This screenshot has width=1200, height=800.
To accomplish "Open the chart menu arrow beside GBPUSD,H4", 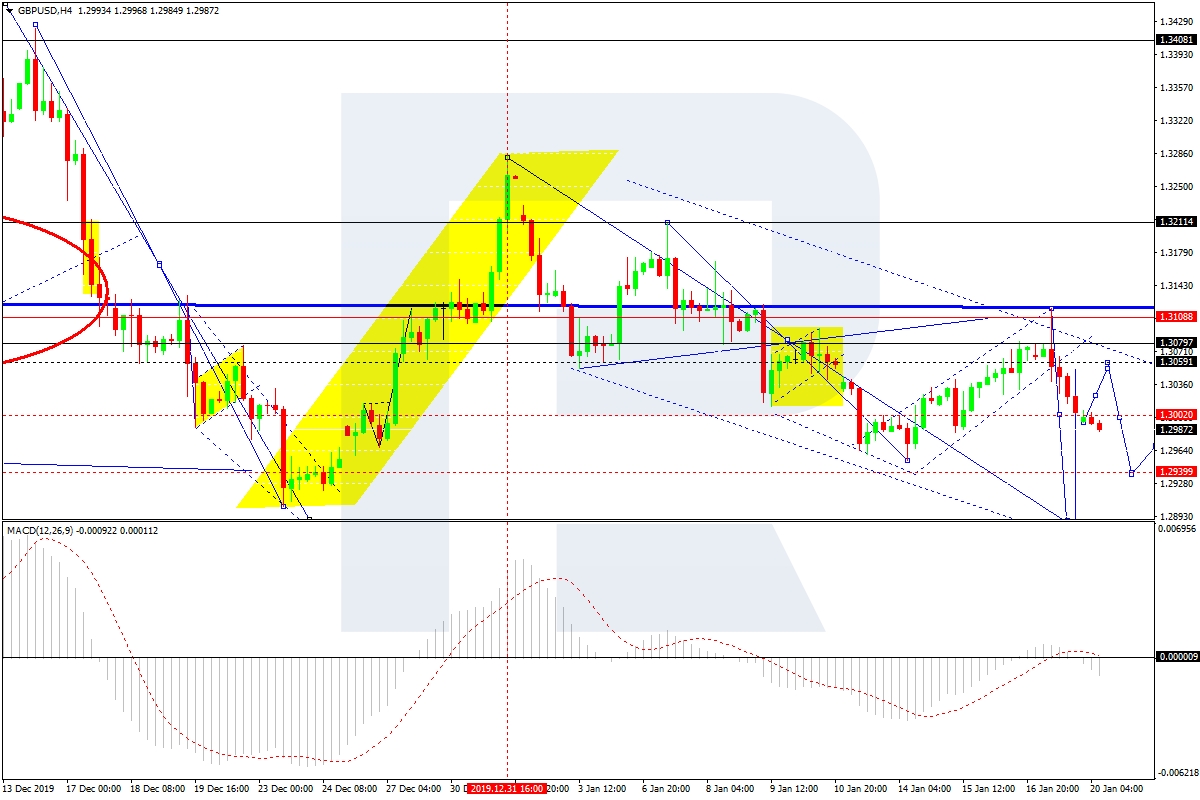I will 10,11.
